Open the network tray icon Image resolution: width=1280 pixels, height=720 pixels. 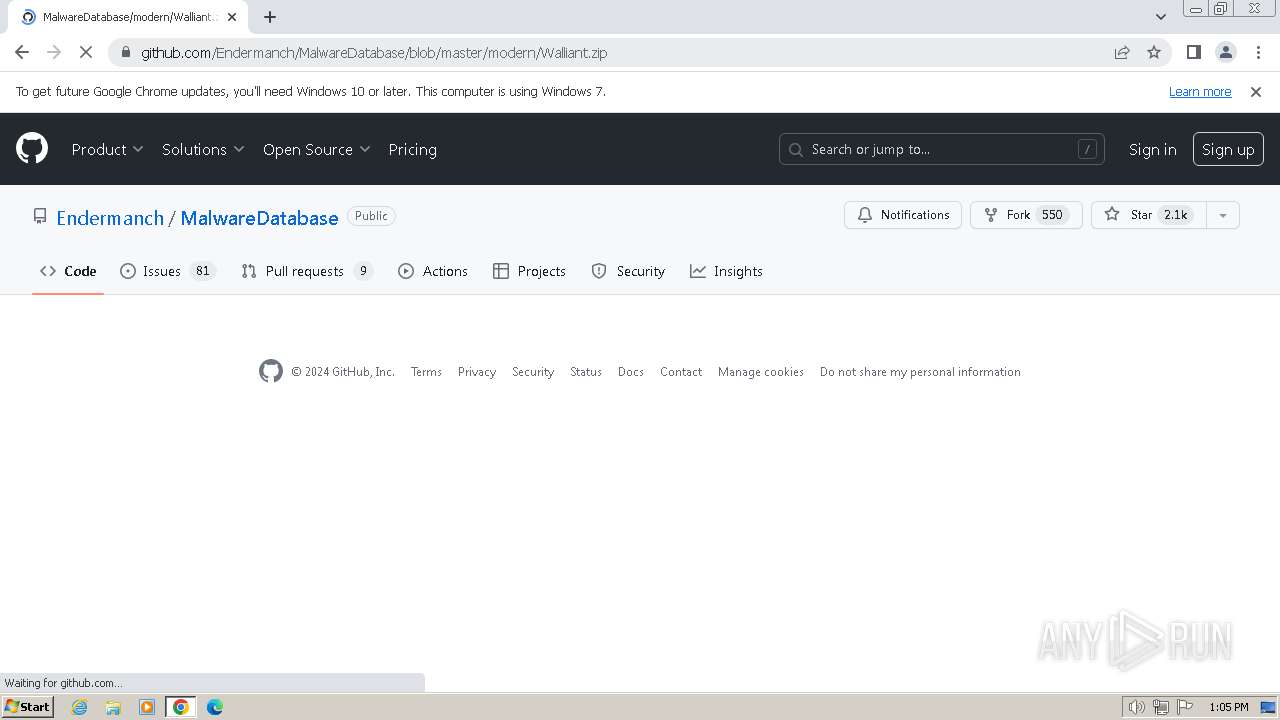pos(1161,707)
